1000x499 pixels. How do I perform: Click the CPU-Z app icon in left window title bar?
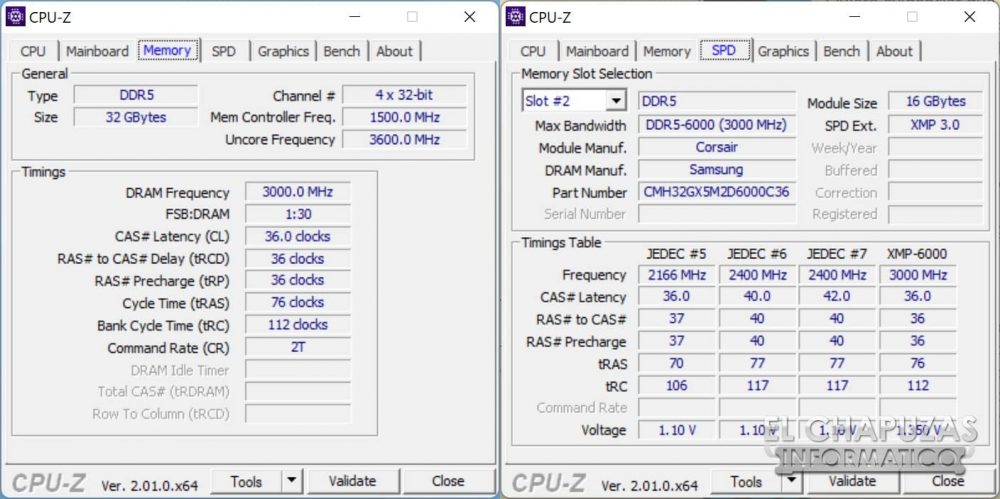click(x=15, y=16)
